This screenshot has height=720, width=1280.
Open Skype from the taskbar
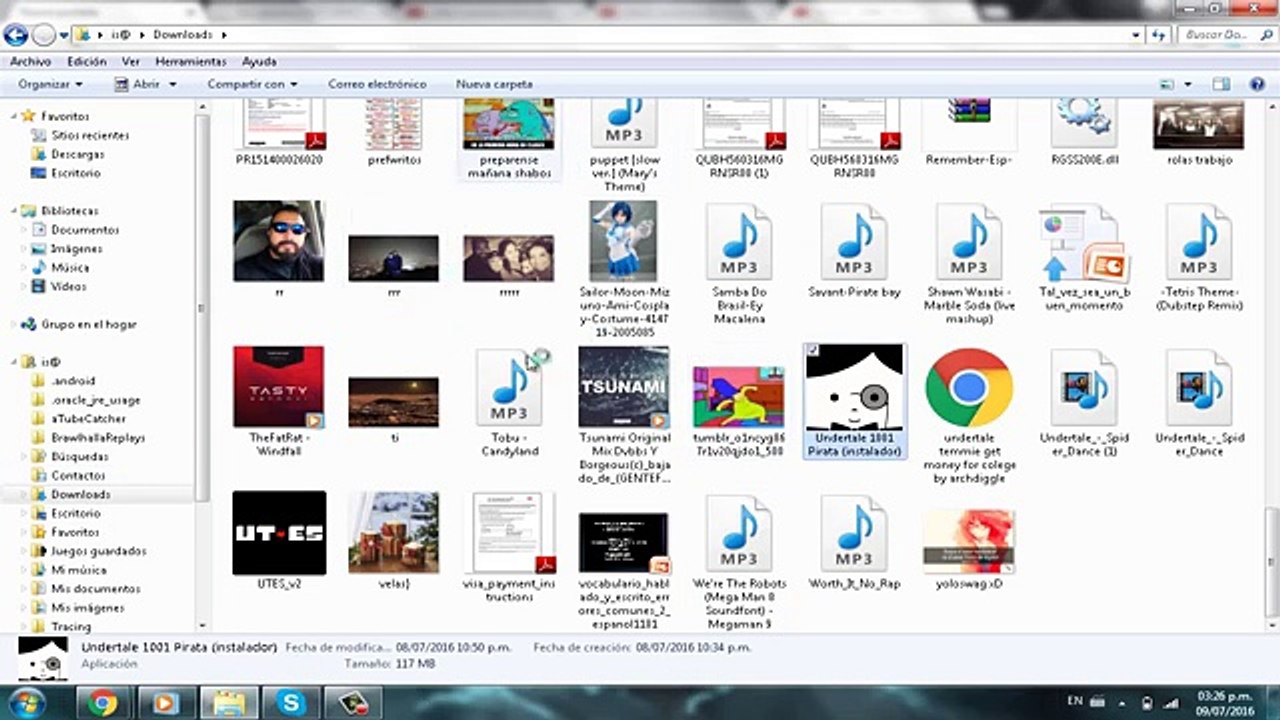click(292, 703)
